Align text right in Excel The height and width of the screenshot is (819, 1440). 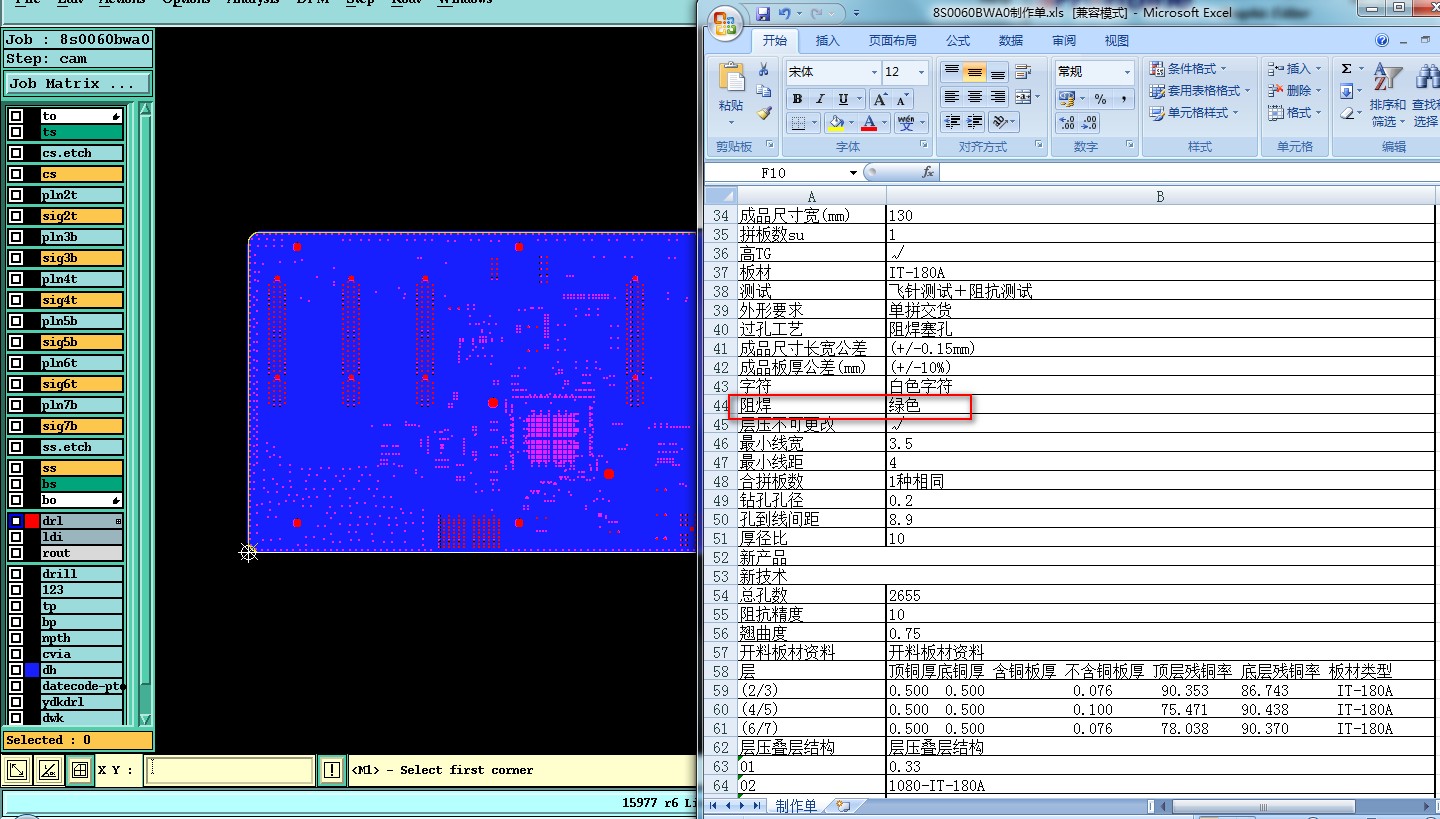tap(998, 97)
